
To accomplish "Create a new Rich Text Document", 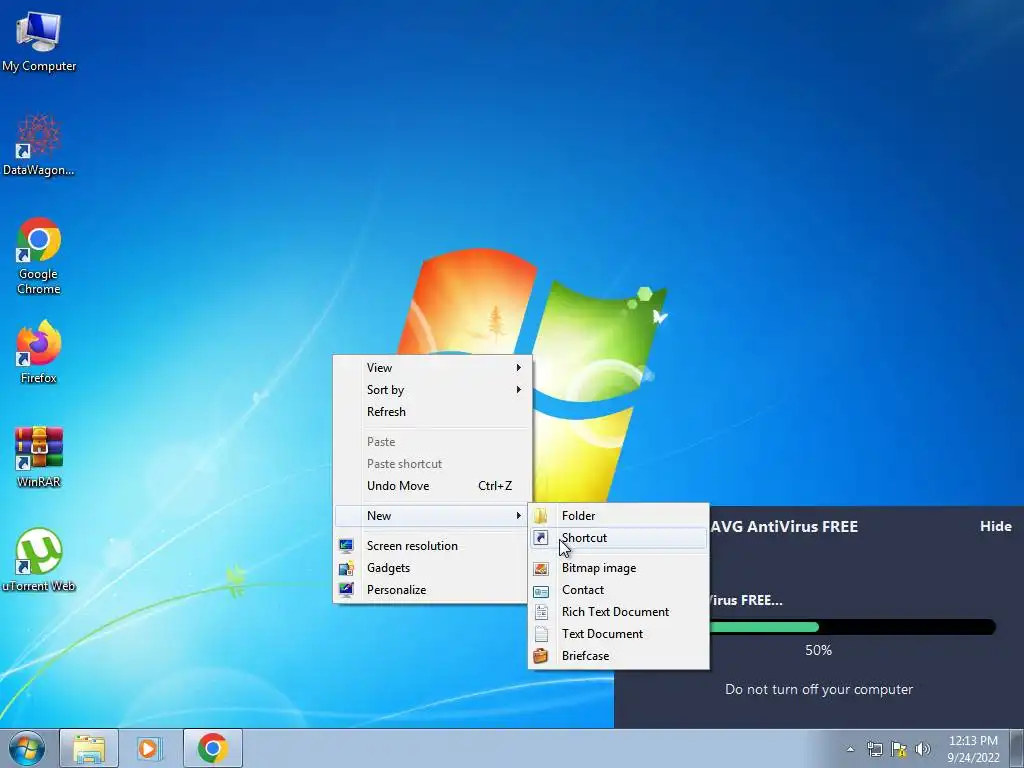I will (x=618, y=612).
